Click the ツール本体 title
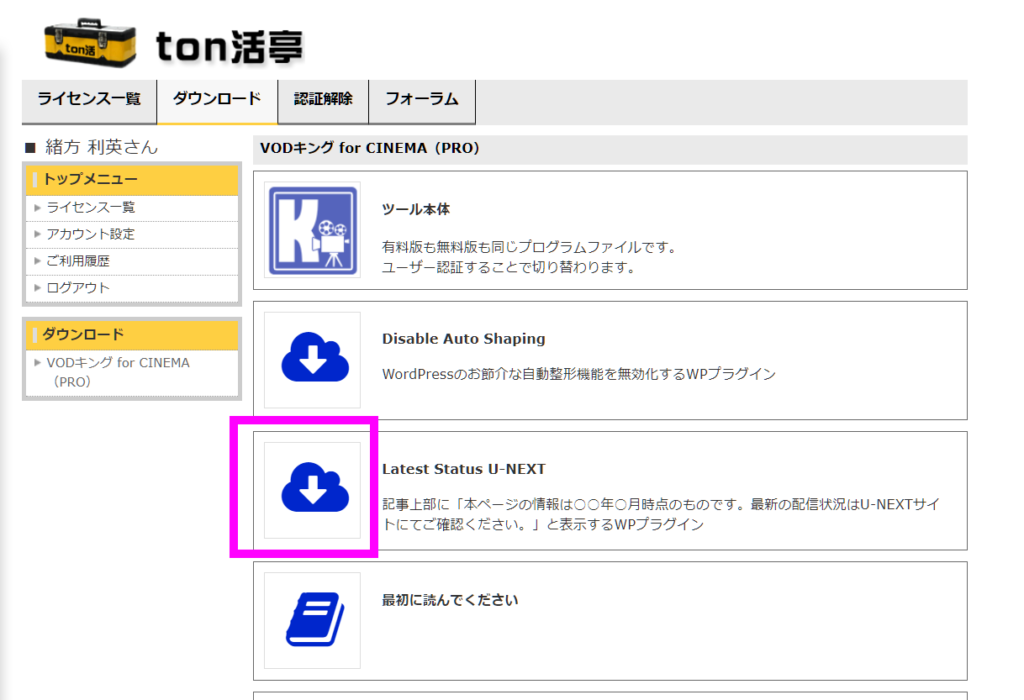The width and height of the screenshot is (1024, 700). [415, 210]
